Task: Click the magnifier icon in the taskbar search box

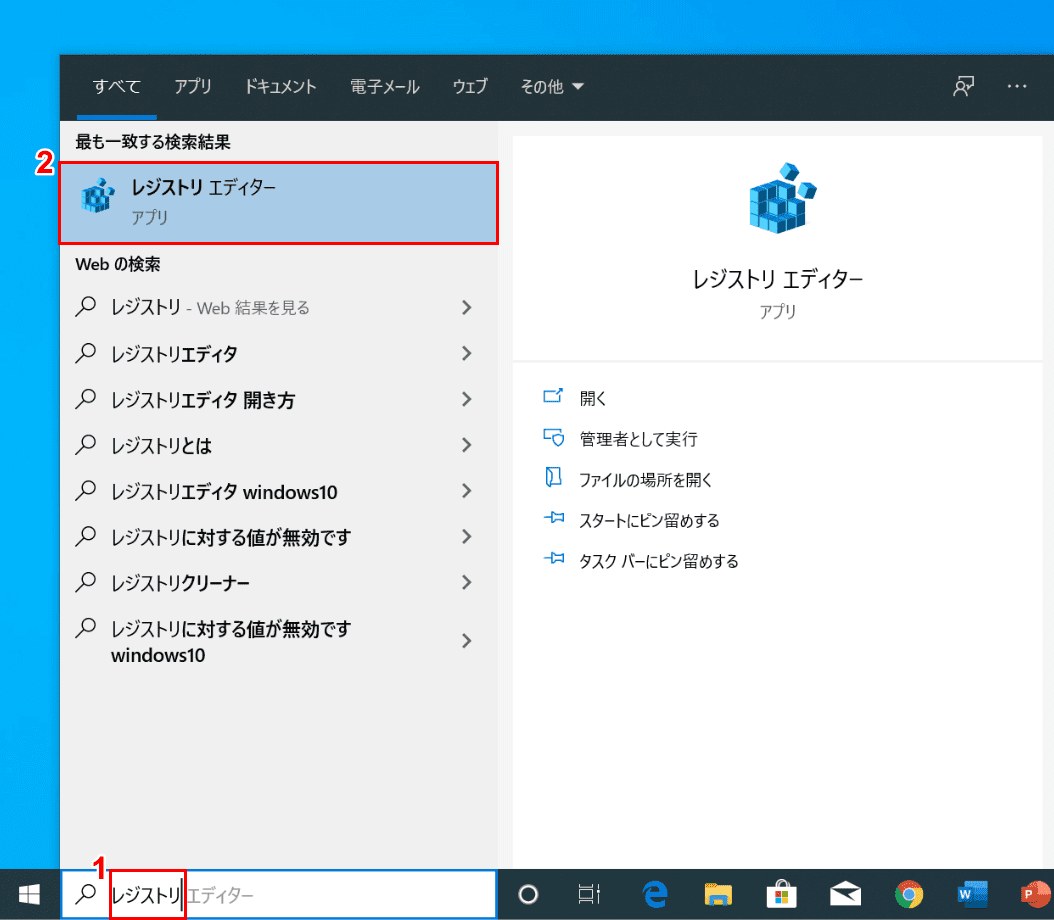Action: click(85, 894)
